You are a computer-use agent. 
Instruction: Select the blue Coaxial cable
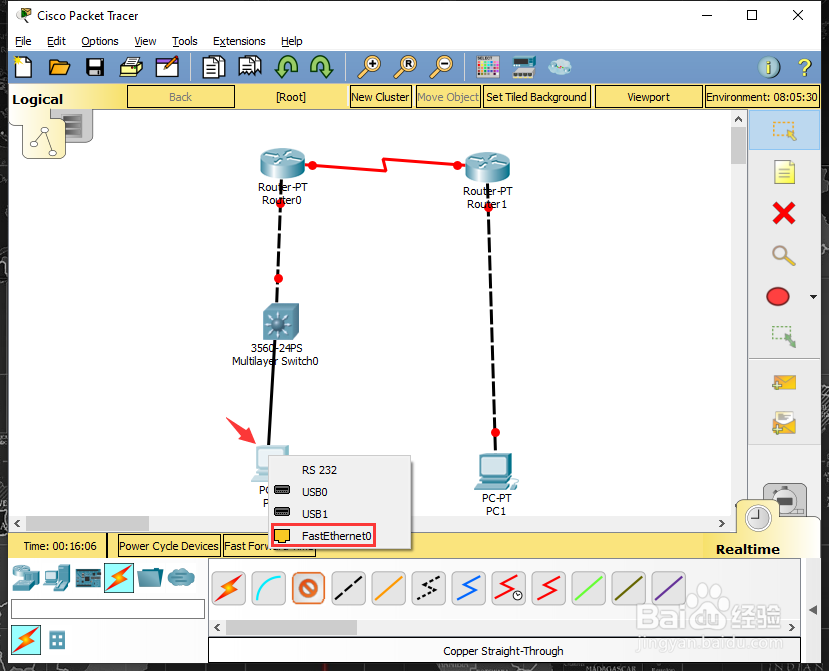468,588
